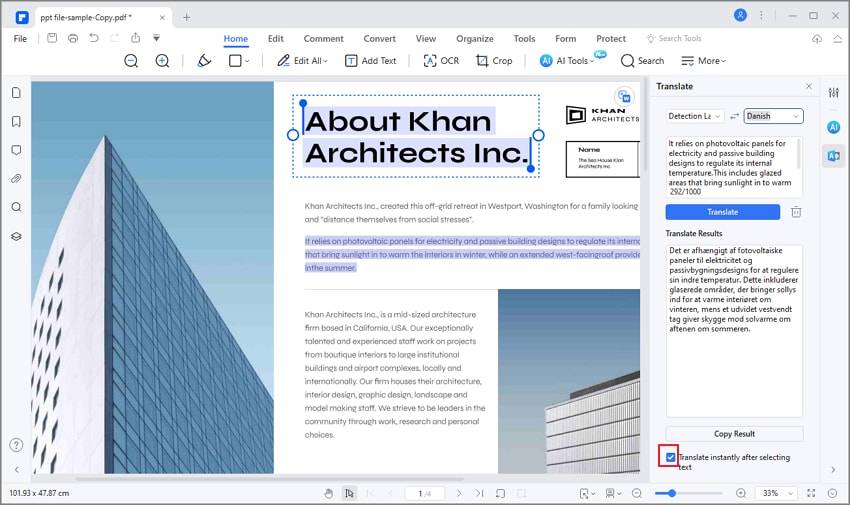This screenshot has height=505, width=850.
Task: Open the source language Detection dropdown
Action: [694, 116]
